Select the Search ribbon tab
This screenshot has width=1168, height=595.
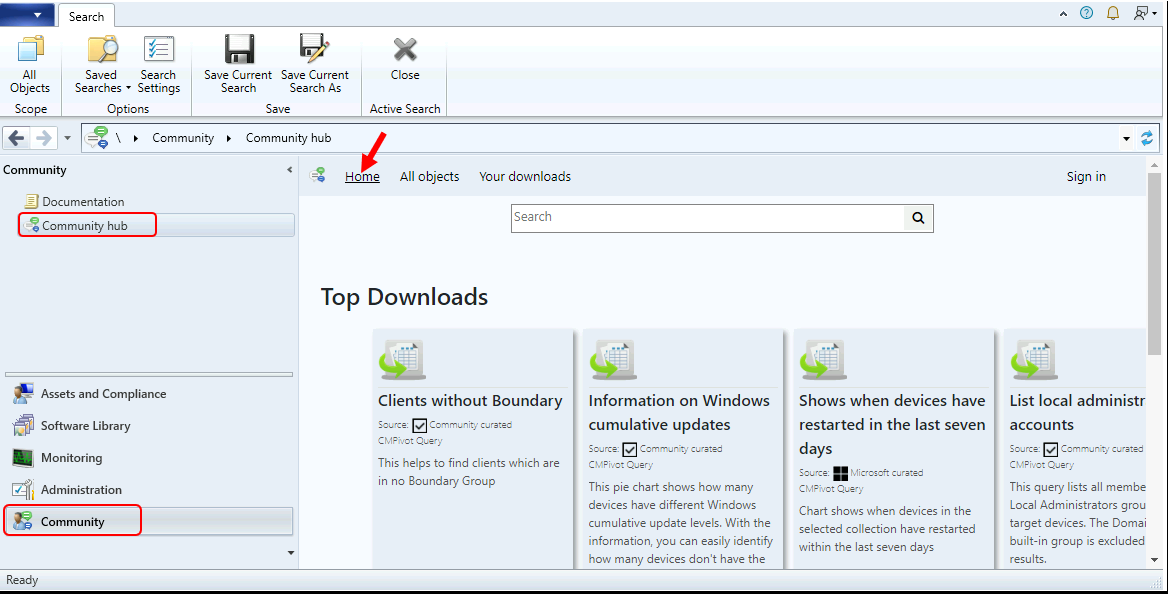pyautogui.click(x=86, y=16)
